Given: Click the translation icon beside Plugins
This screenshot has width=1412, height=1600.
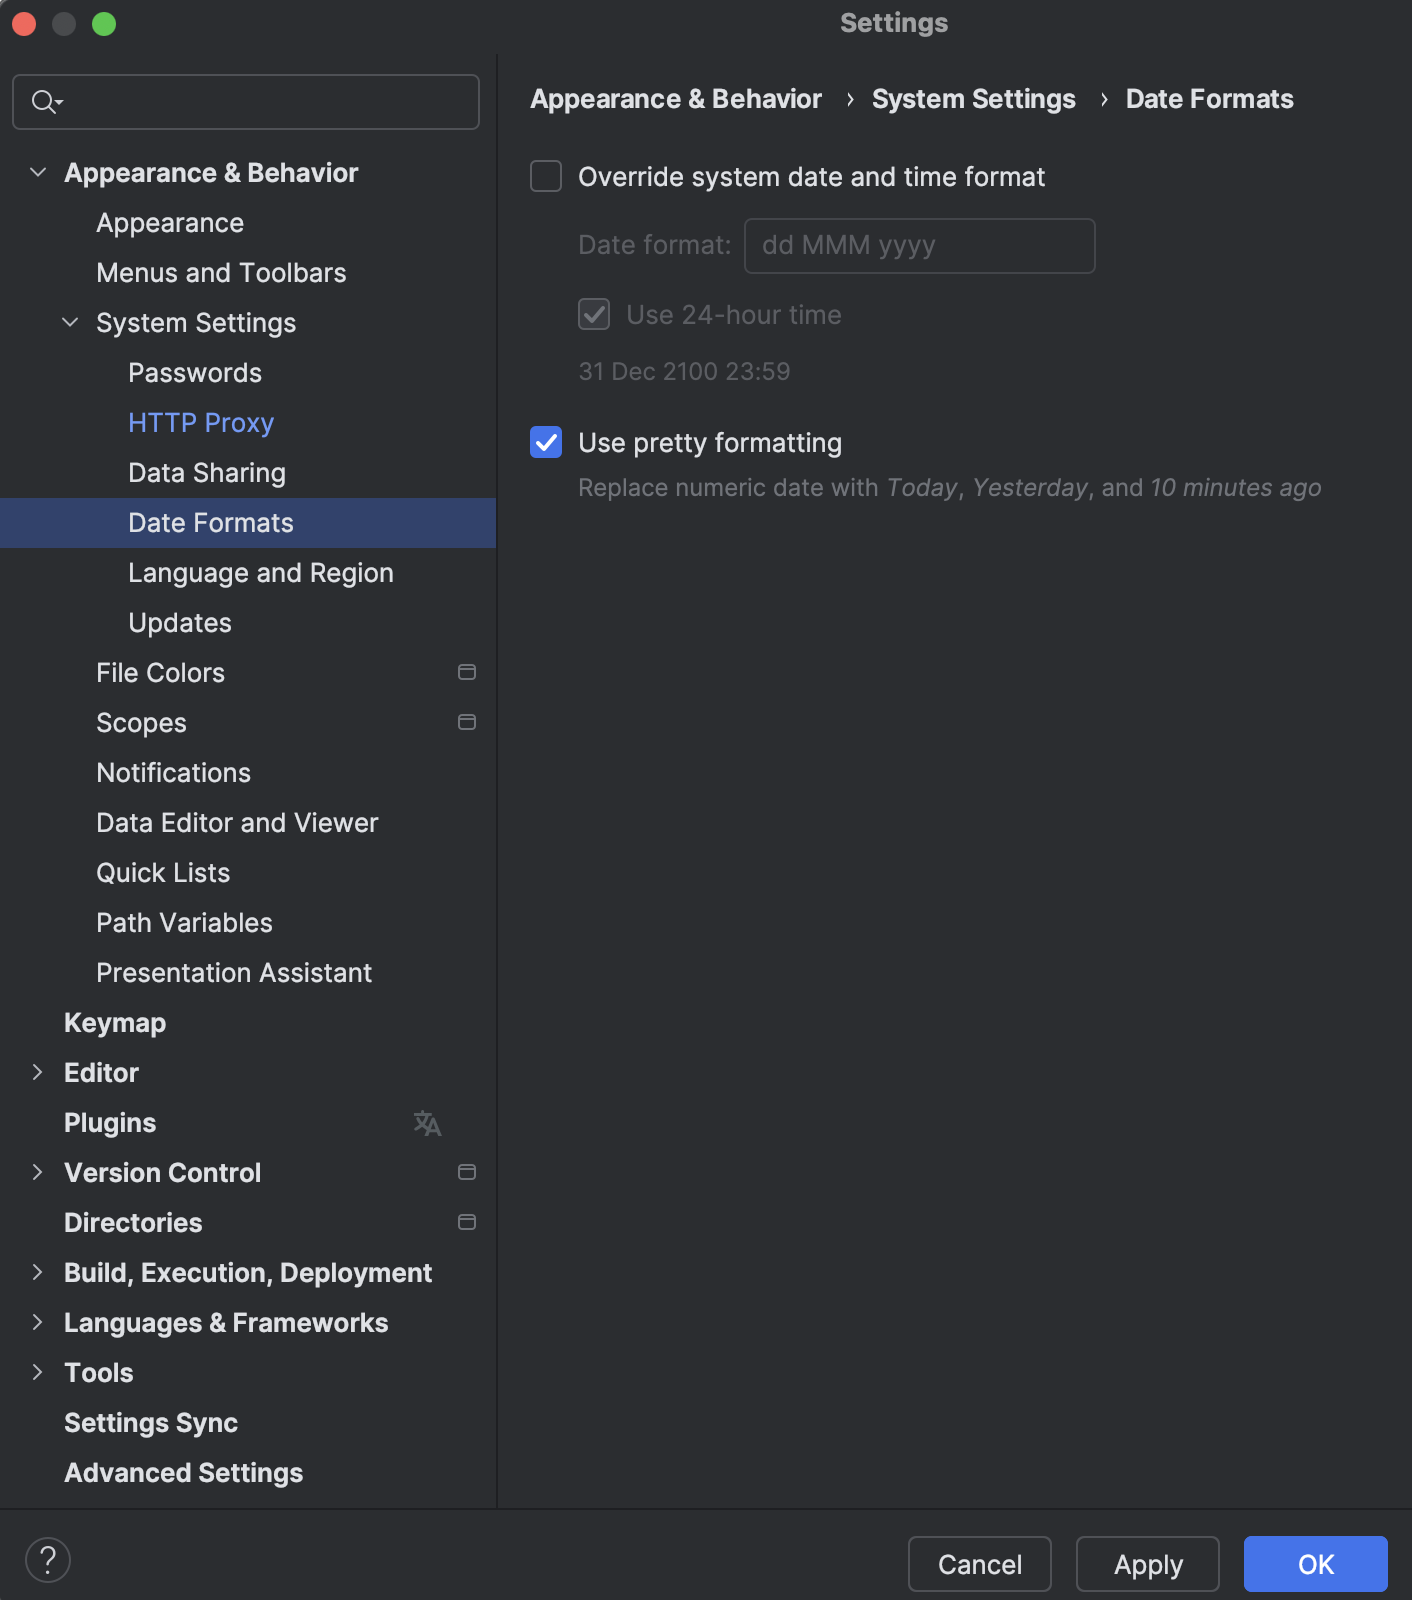Looking at the screenshot, I should [x=428, y=1123].
